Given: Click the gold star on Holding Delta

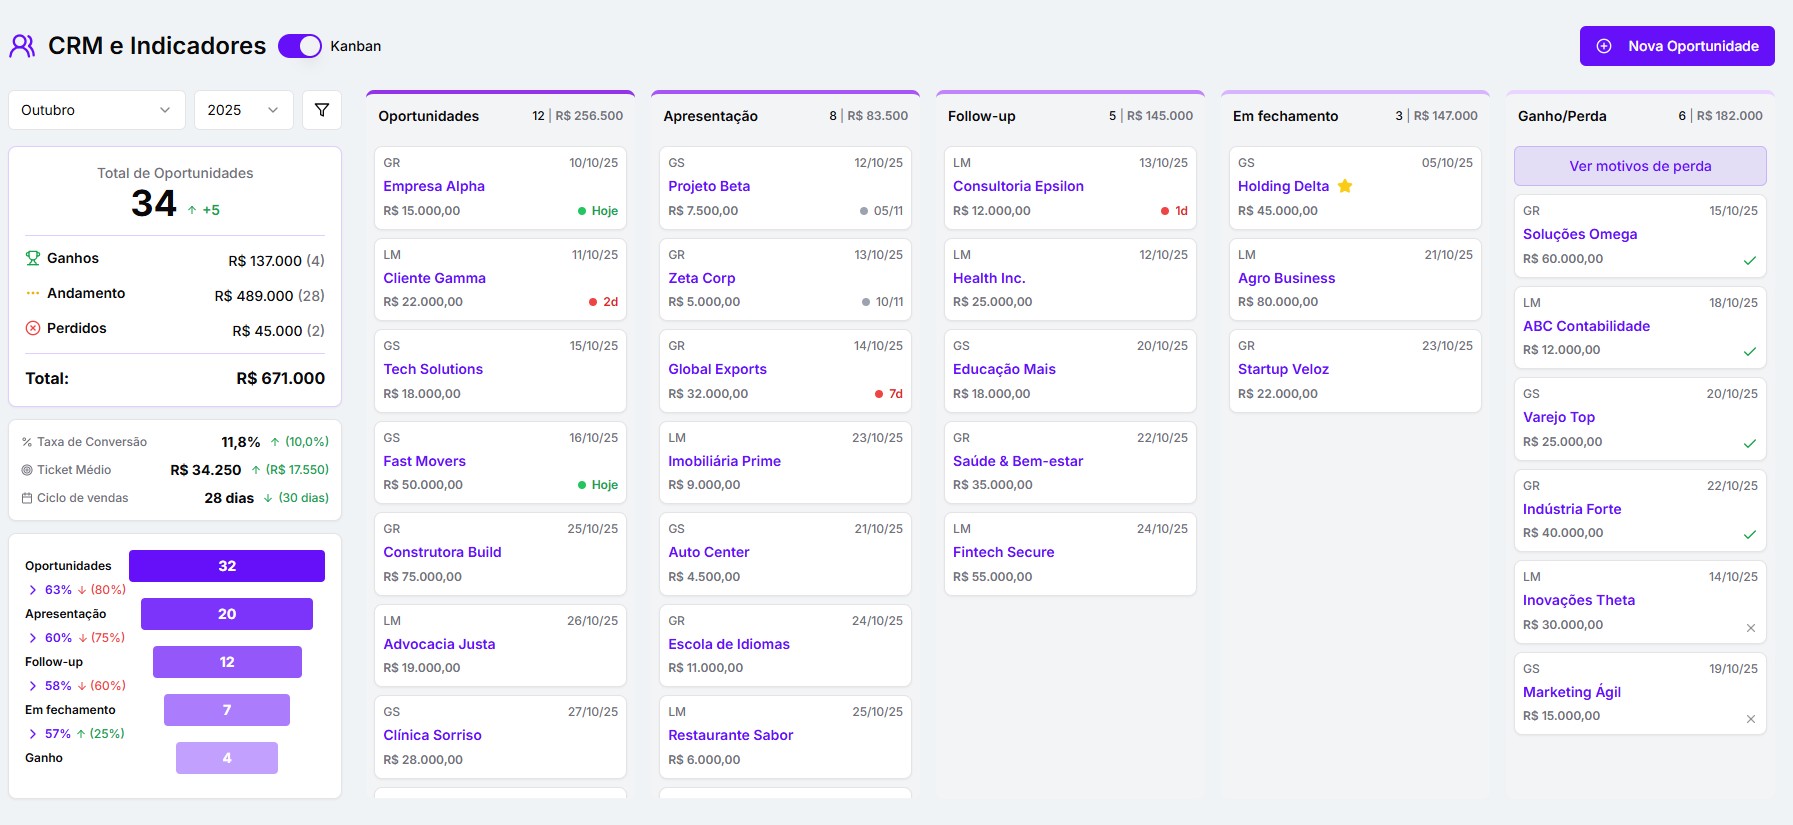Looking at the screenshot, I should 1345,186.
